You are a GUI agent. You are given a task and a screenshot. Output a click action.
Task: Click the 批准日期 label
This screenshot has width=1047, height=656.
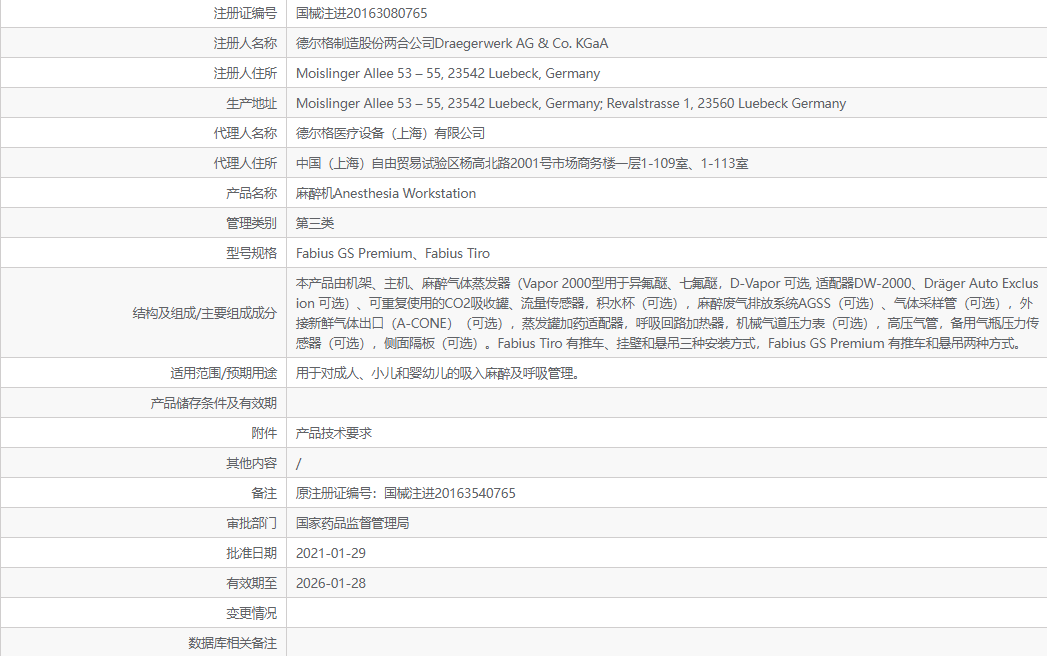click(x=251, y=554)
